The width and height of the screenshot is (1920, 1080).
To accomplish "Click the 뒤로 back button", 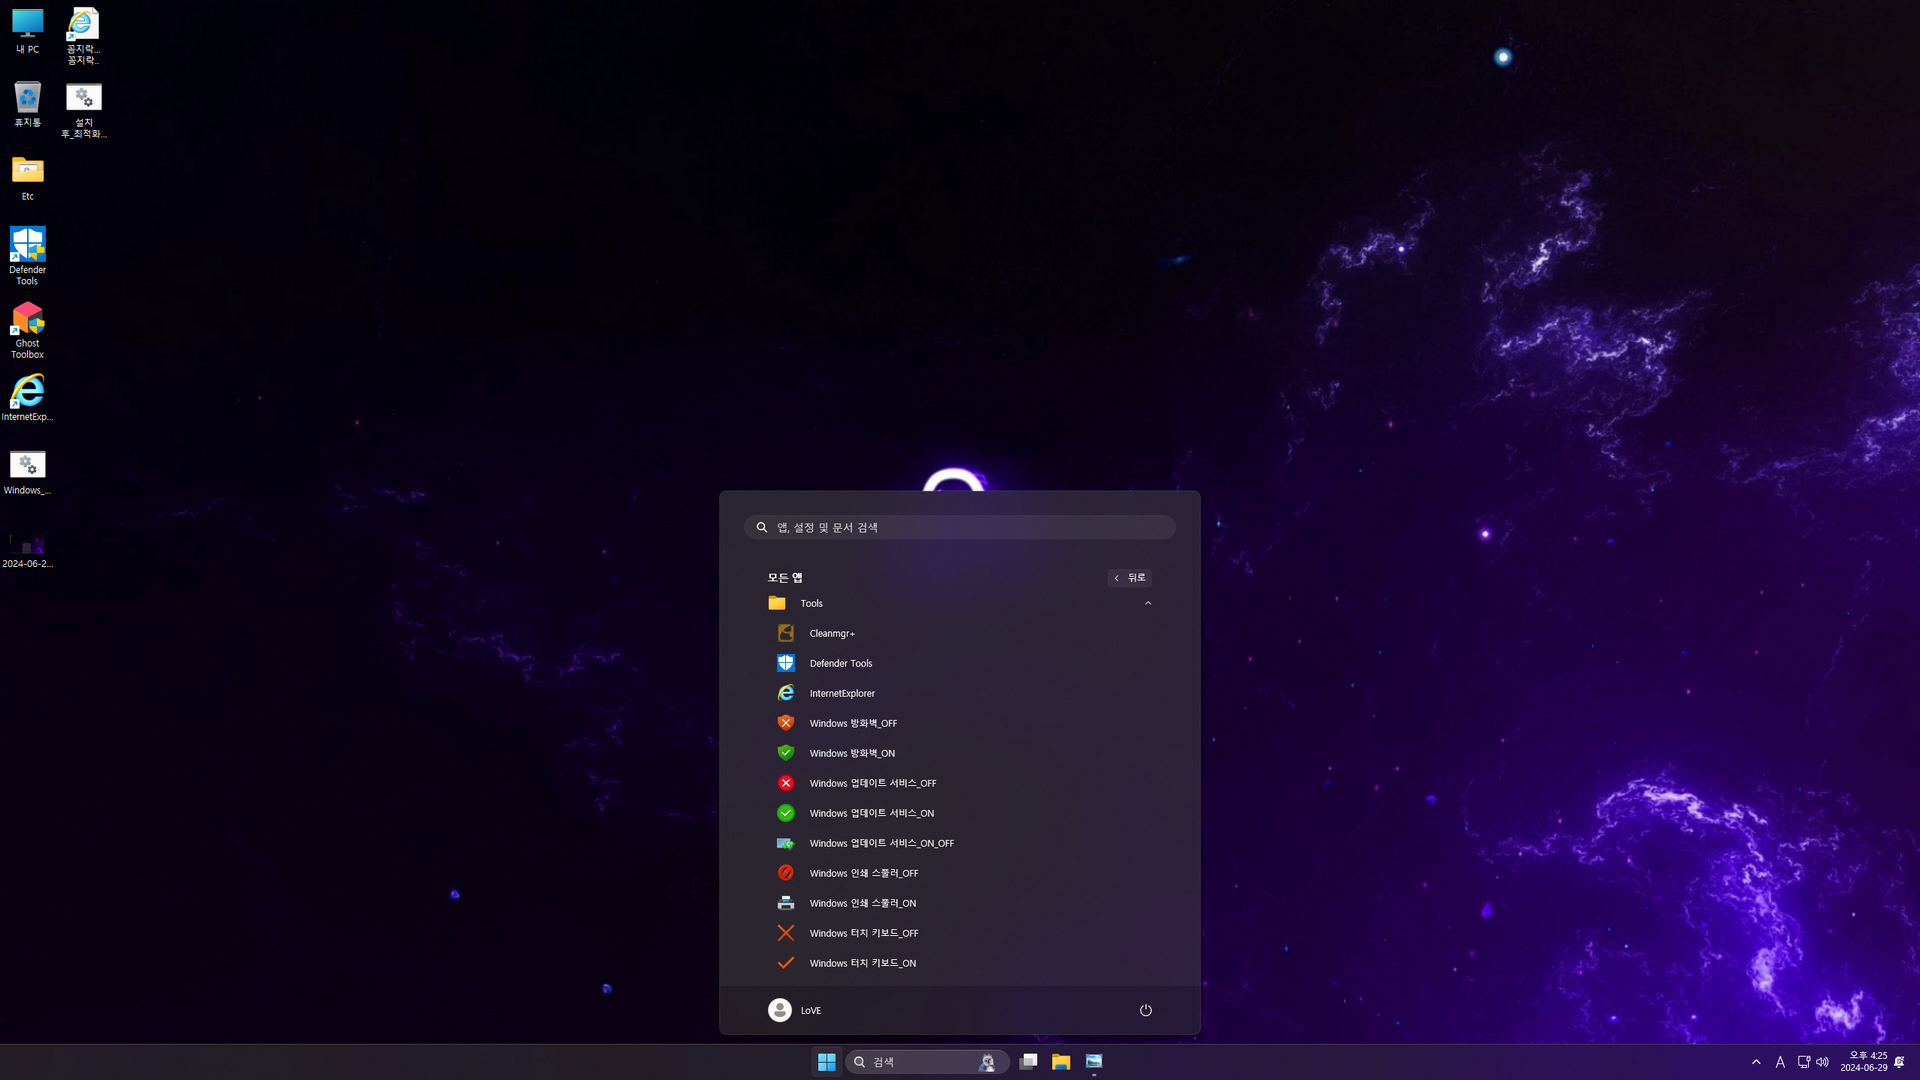I will [x=1130, y=578].
